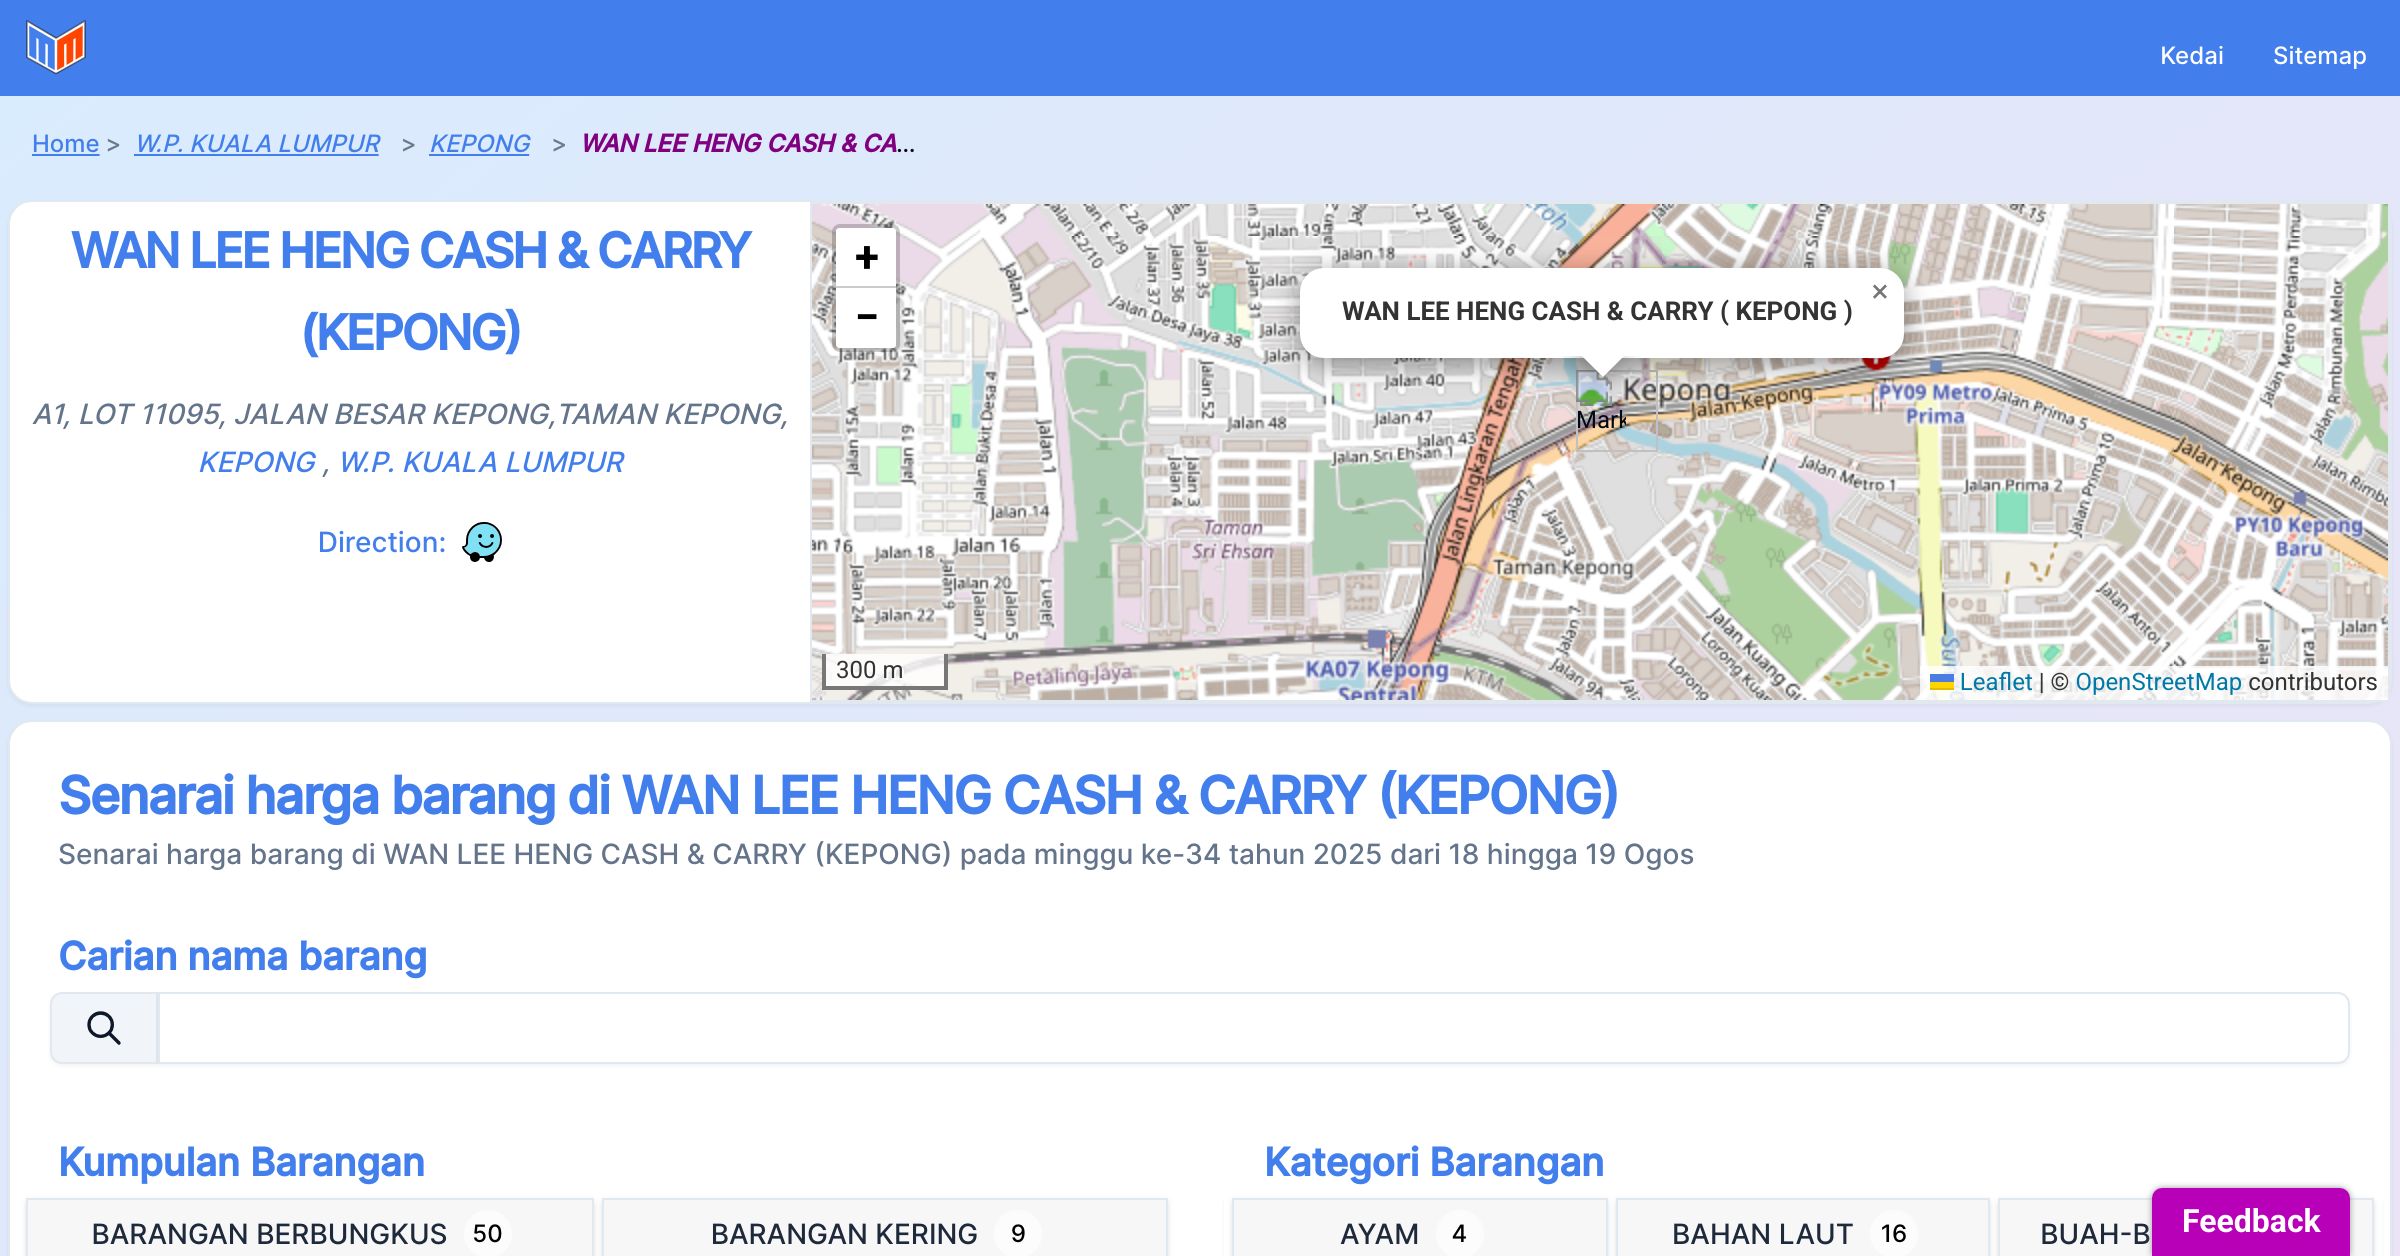Open KEPONG breadcrumb link
The width and height of the screenshot is (2400, 1256).
480,143
